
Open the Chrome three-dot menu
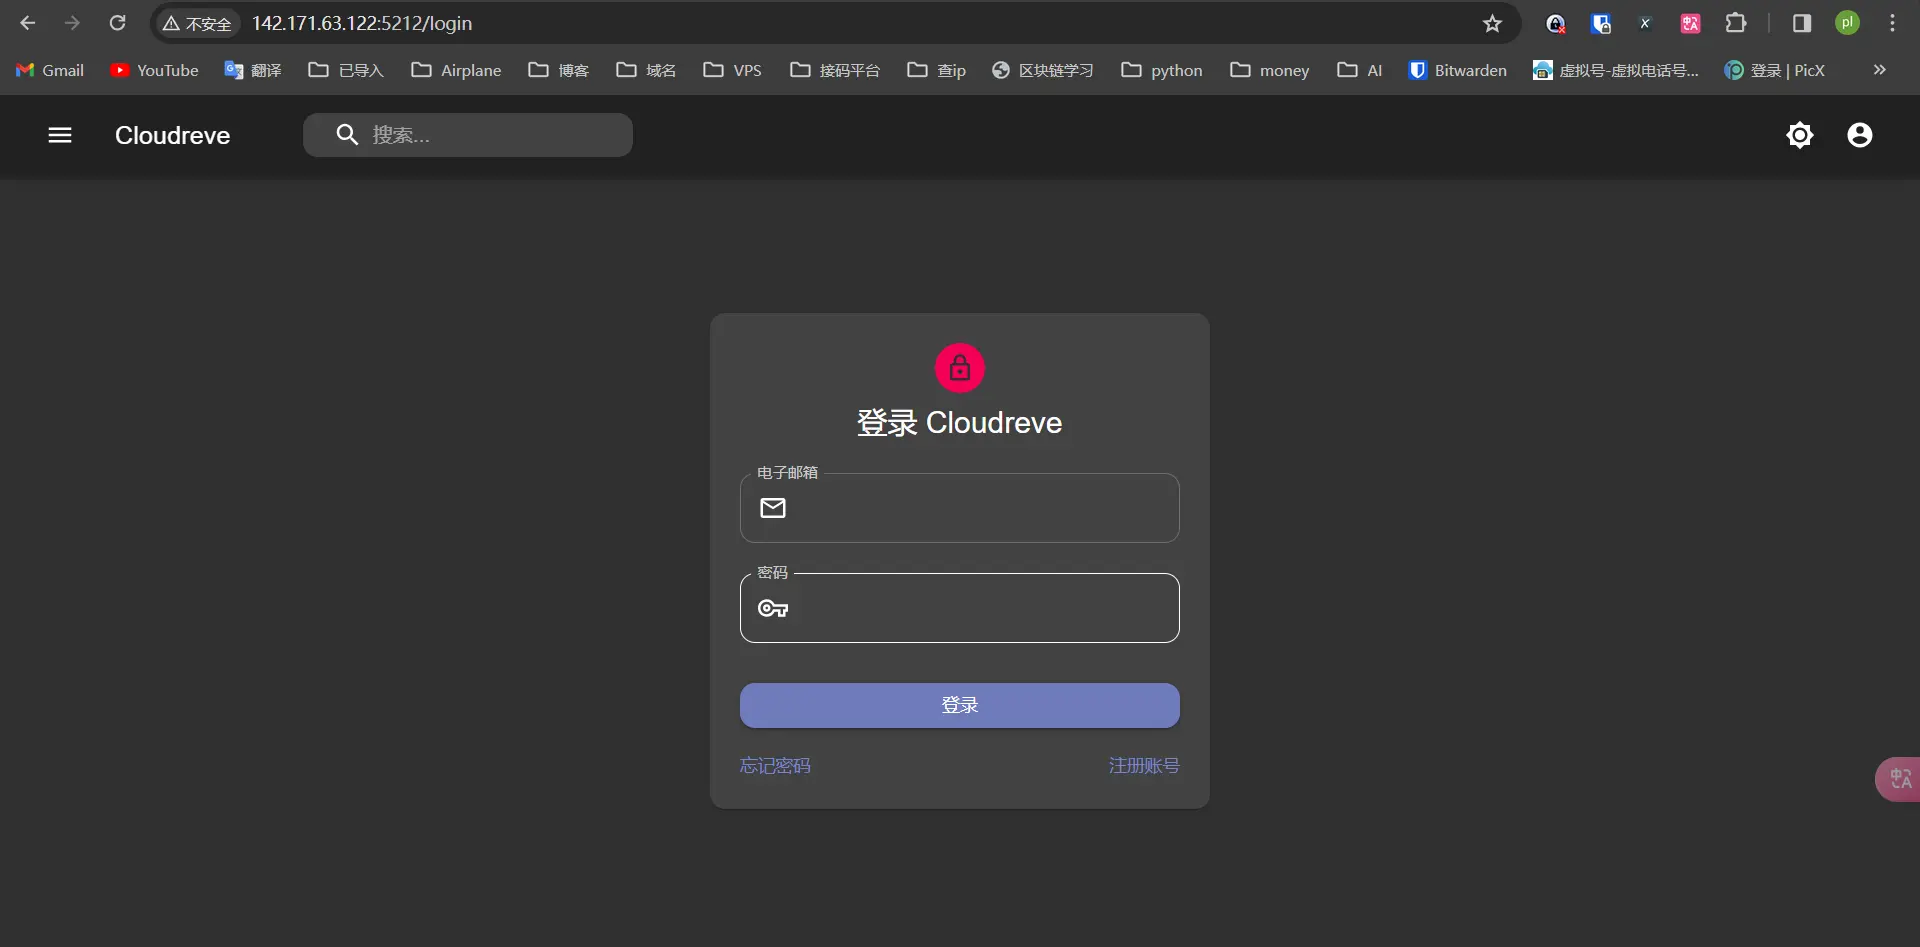click(x=1892, y=23)
